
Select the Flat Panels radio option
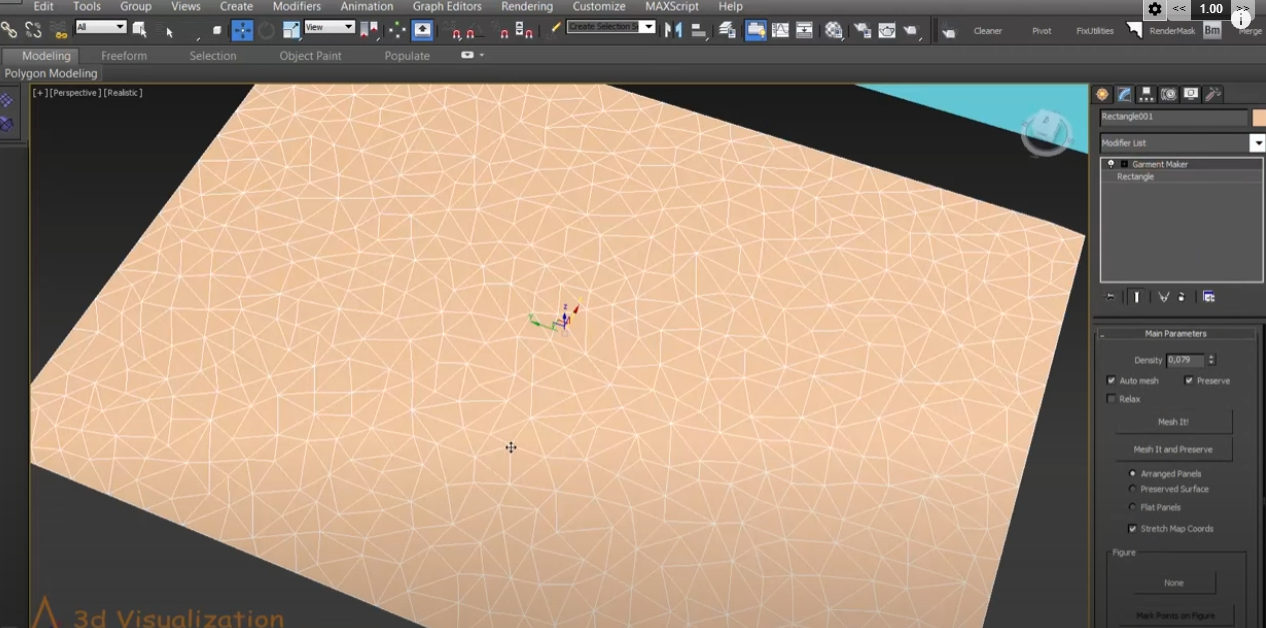pos(1132,507)
